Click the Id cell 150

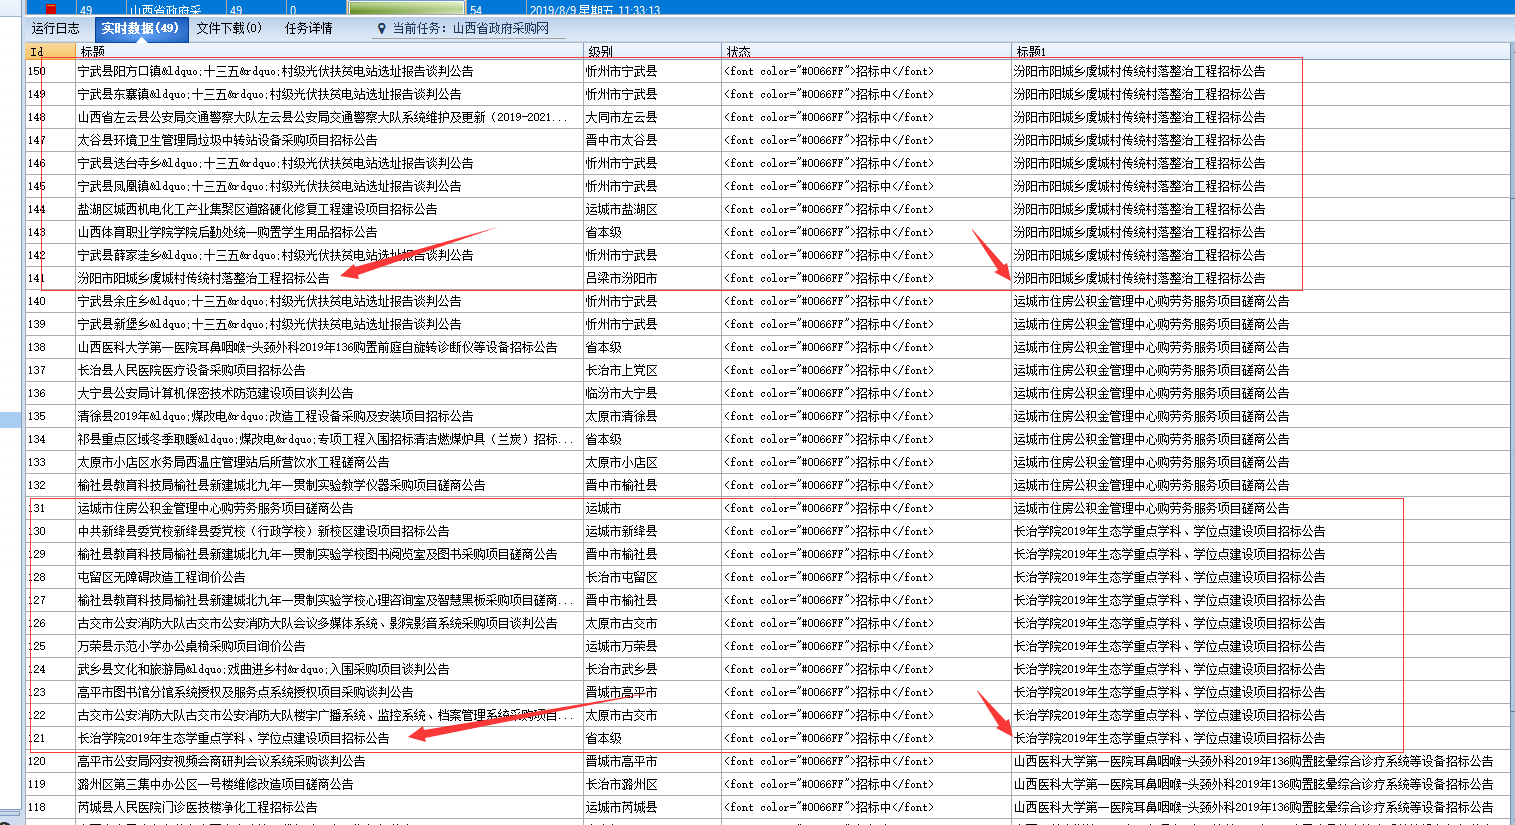pyautogui.click(x=50, y=71)
